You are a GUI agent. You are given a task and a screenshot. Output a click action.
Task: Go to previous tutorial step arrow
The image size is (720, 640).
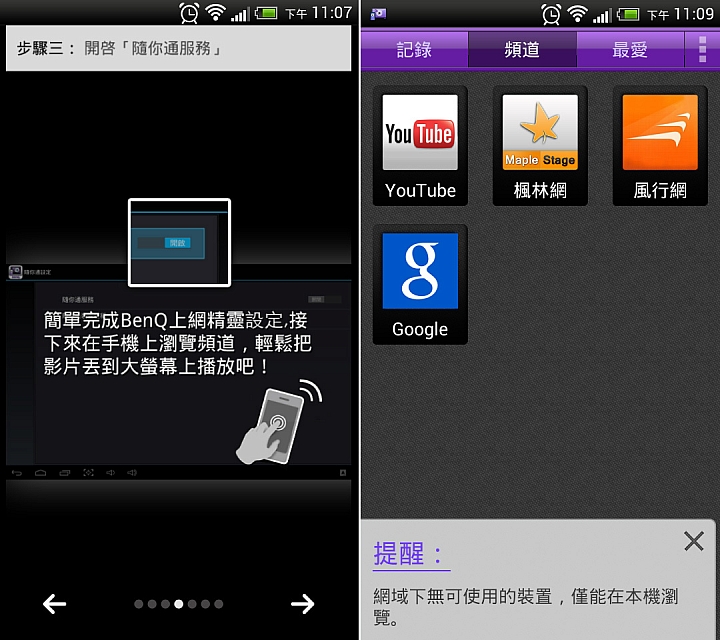[x=55, y=604]
